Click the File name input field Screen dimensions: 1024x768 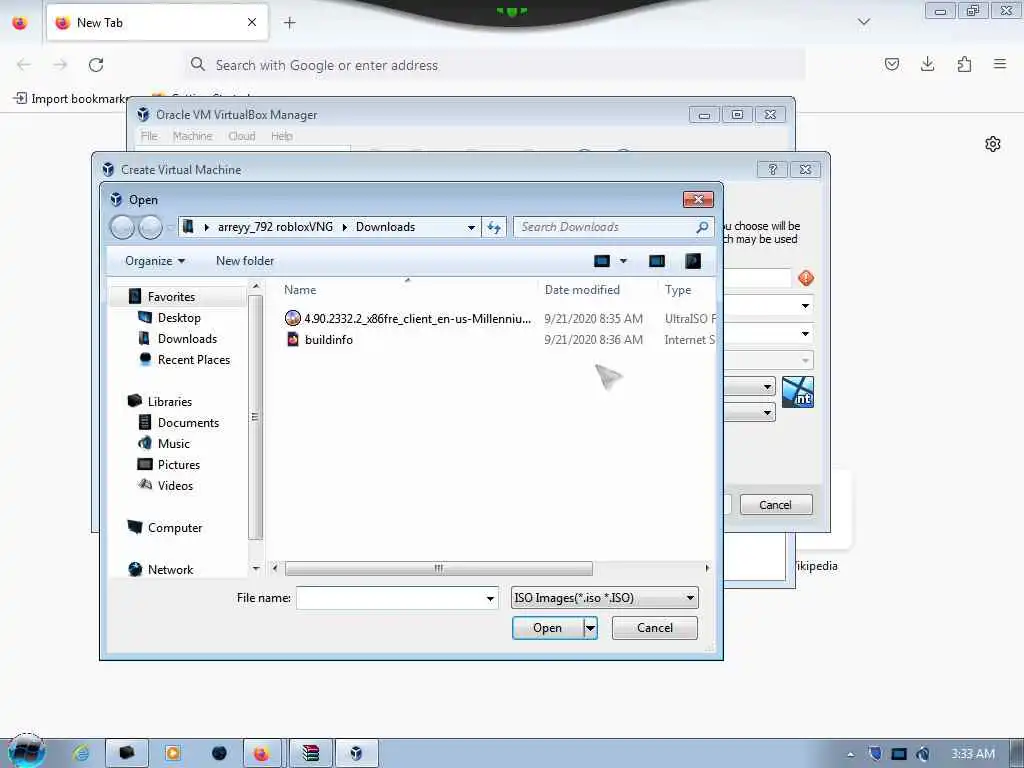click(391, 598)
